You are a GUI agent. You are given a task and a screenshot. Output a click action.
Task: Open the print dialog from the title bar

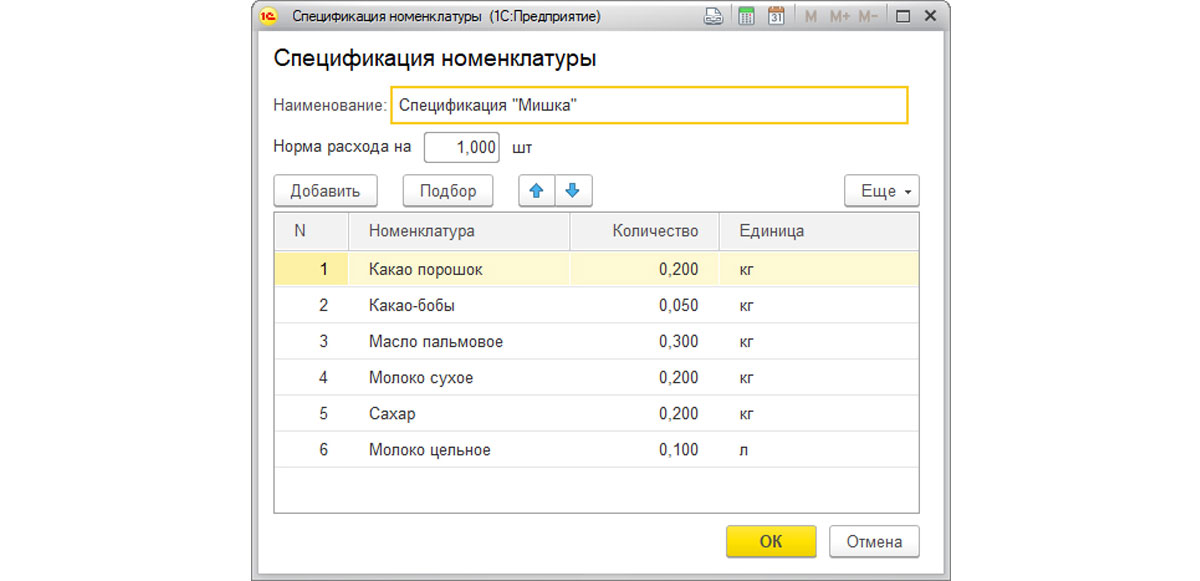pos(713,15)
